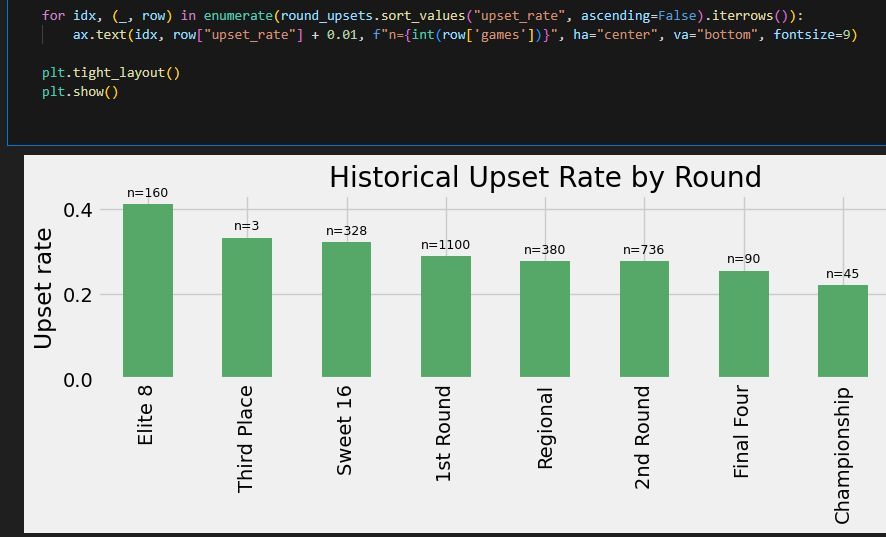Click the for idx enumerate code line
886x537 pixels.
coord(422,16)
